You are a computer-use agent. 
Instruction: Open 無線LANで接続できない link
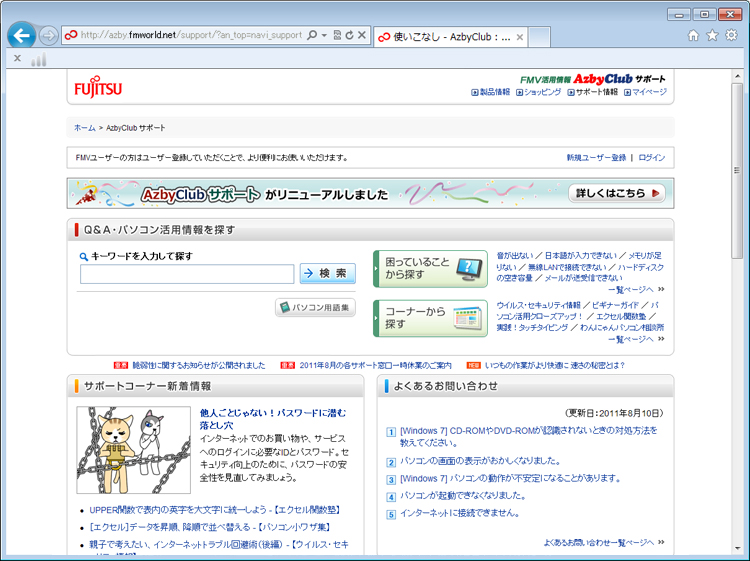coord(567,267)
